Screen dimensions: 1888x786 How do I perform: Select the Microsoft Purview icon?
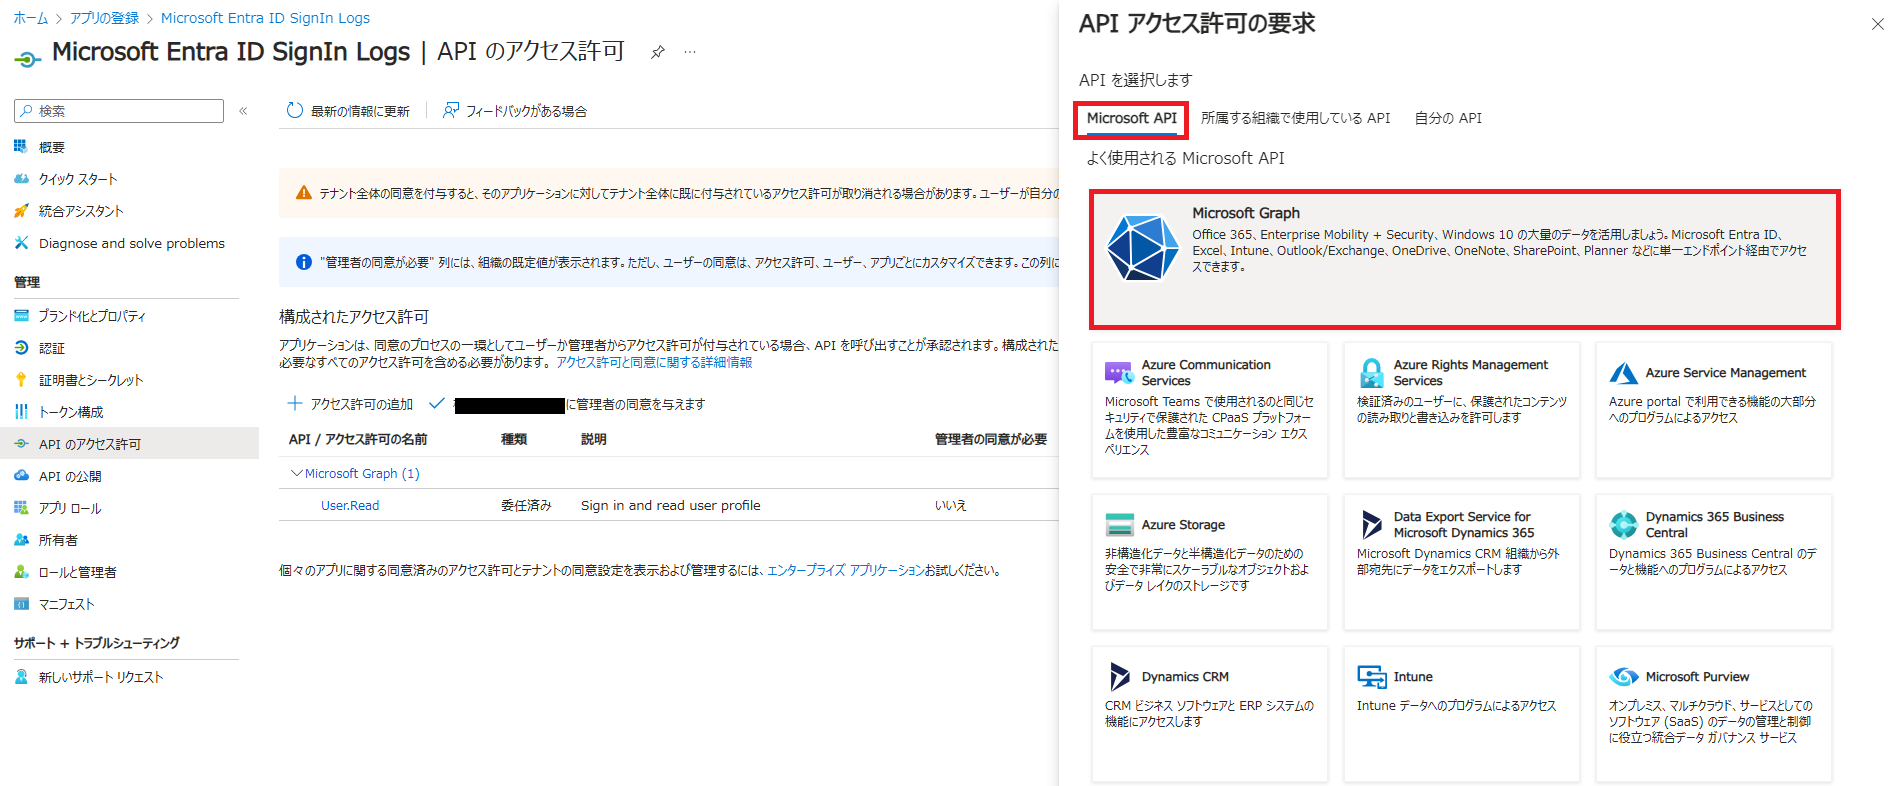tap(1624, 677)
